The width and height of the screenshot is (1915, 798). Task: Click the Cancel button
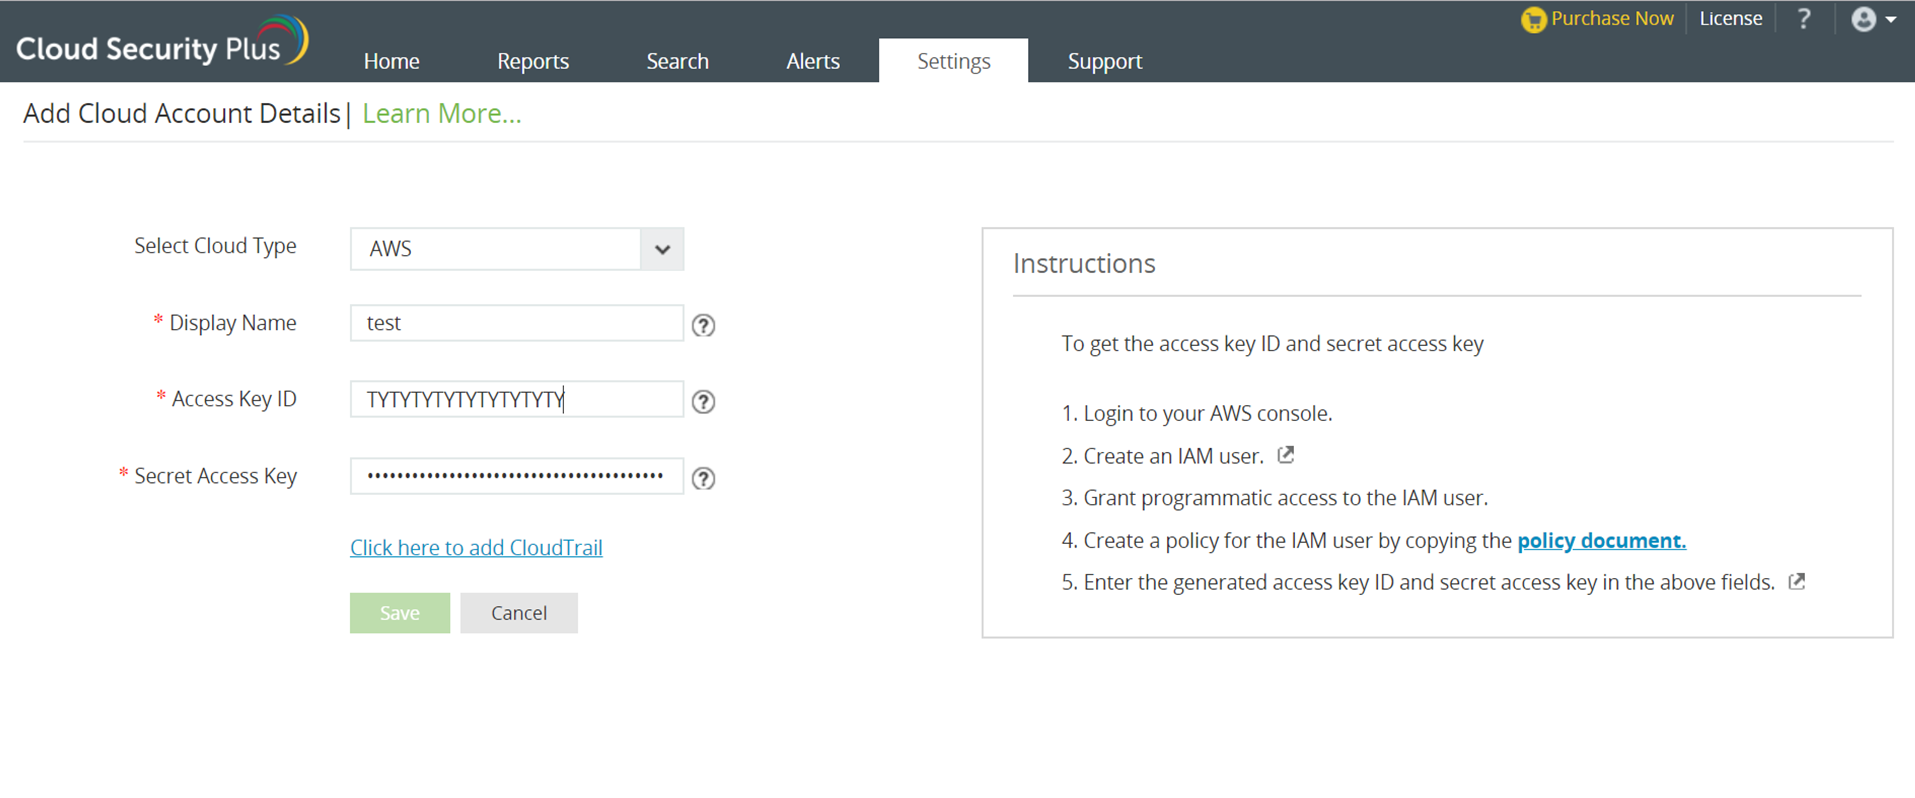point(519,613)
